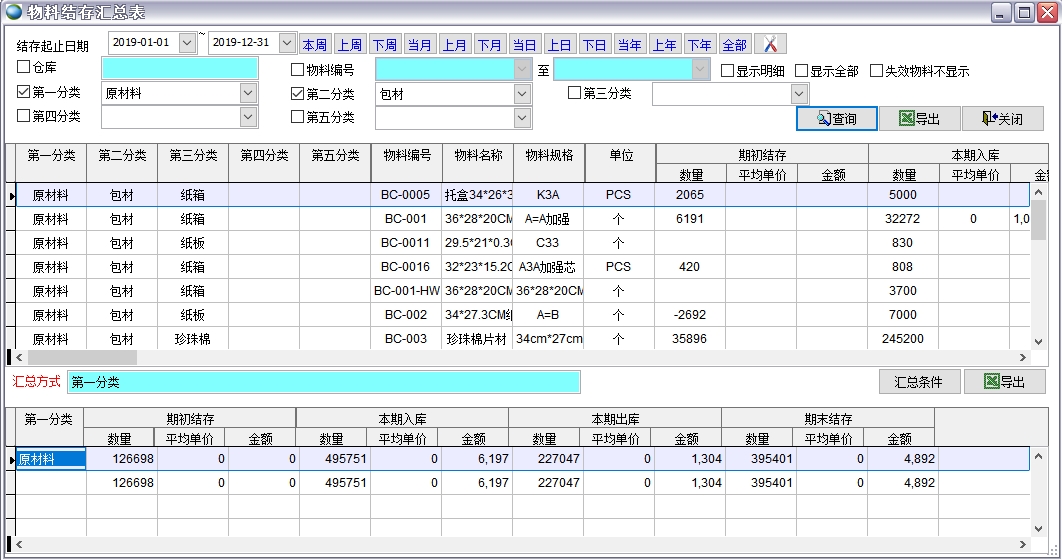Choose the 上月 date shortcut
The image size is (1062, 560).
click(454, 45)
